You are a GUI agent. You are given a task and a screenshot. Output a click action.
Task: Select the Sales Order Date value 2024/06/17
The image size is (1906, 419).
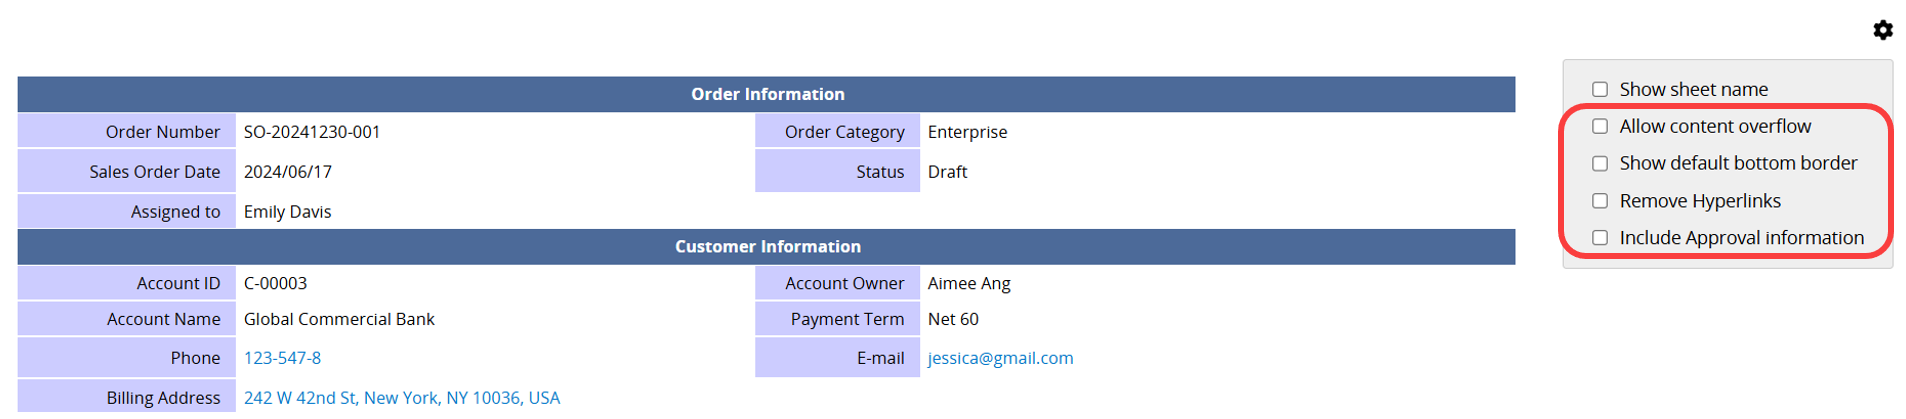[x=288, y=172]
